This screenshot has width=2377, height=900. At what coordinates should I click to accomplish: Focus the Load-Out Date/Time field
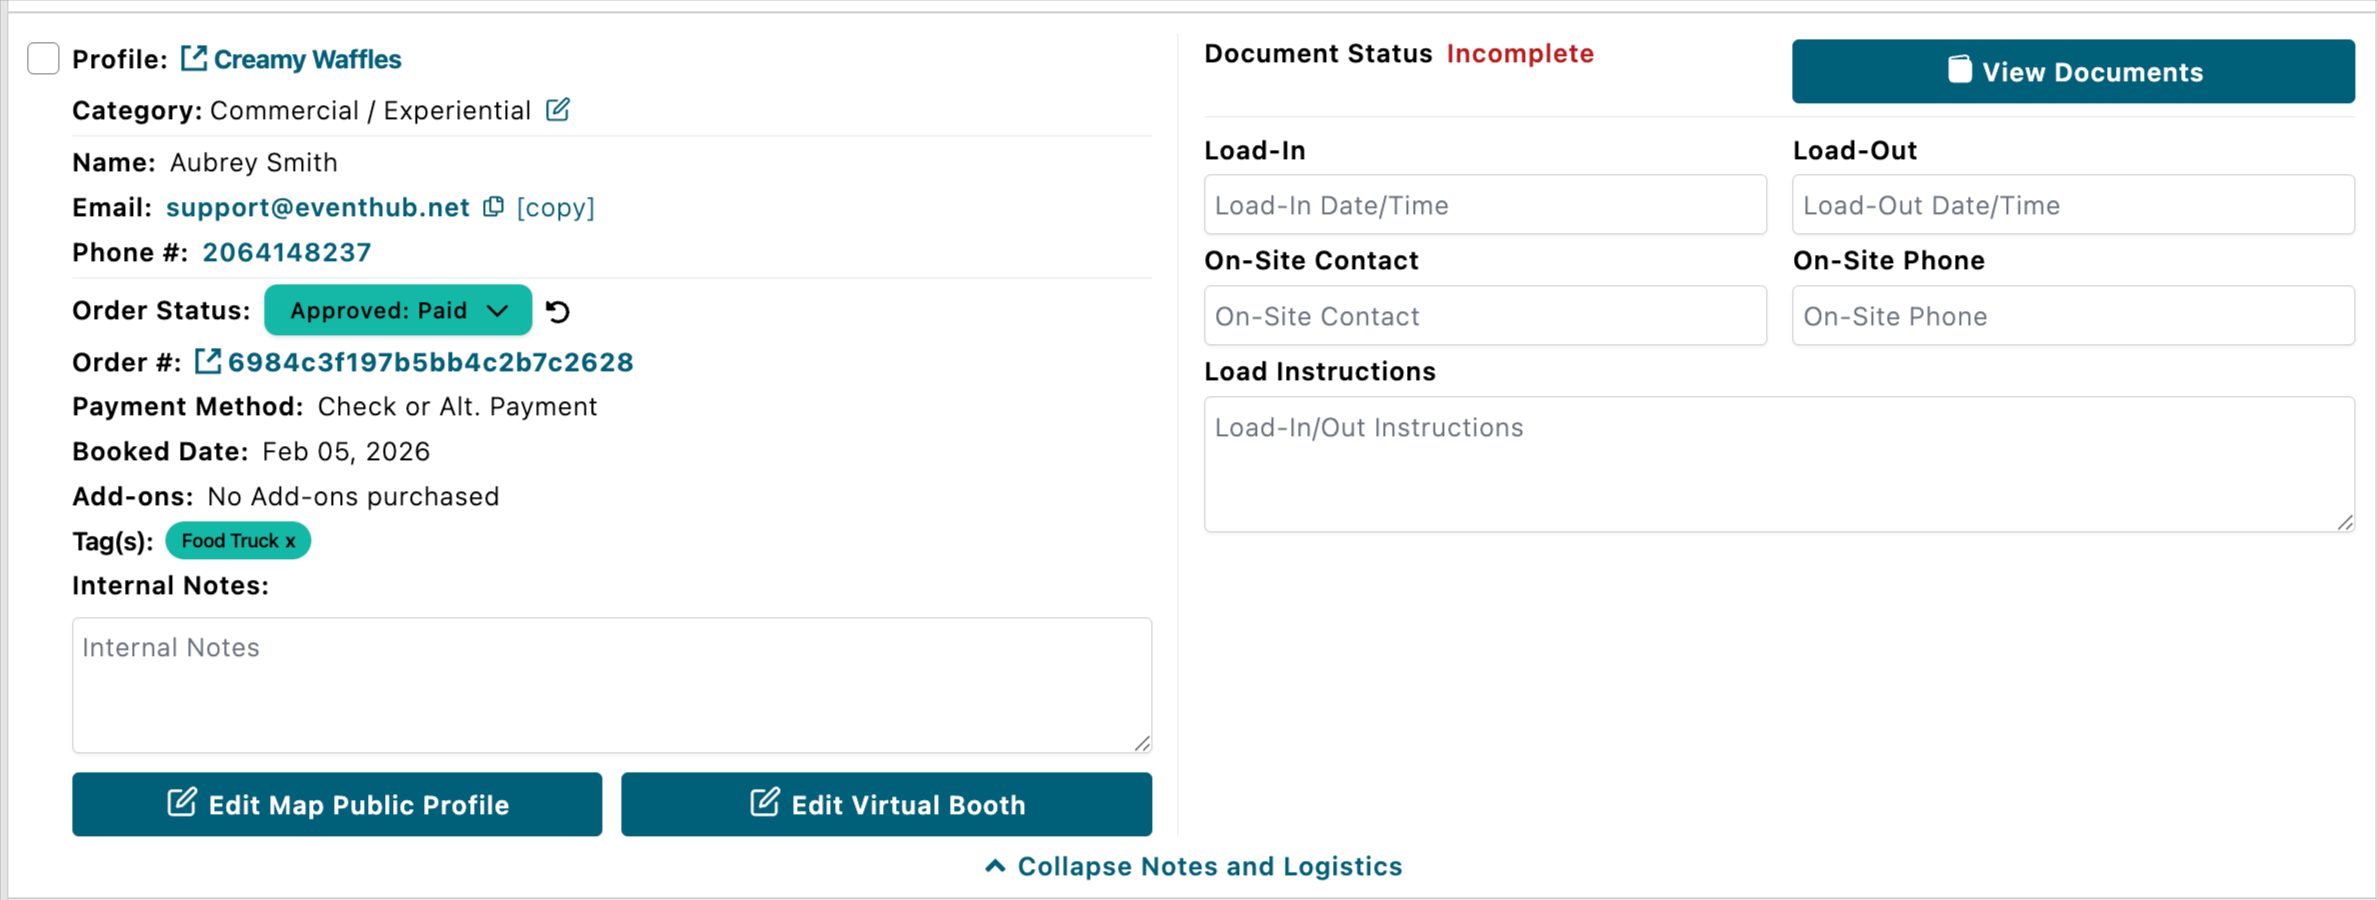[2073, 205]
